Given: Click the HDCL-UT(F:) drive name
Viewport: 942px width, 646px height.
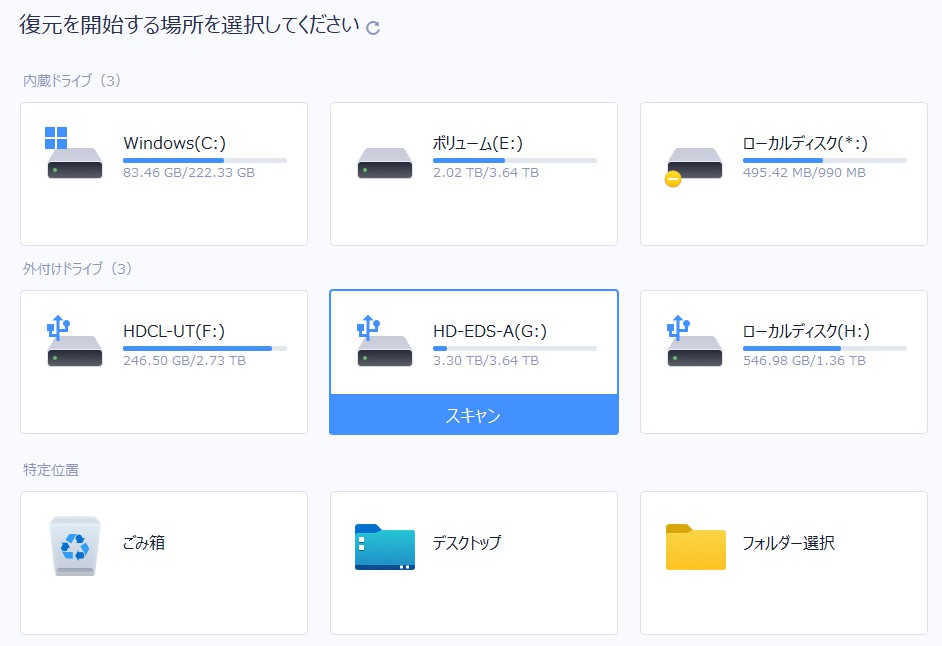Looking at the screenshot, I should pos(174,331).
